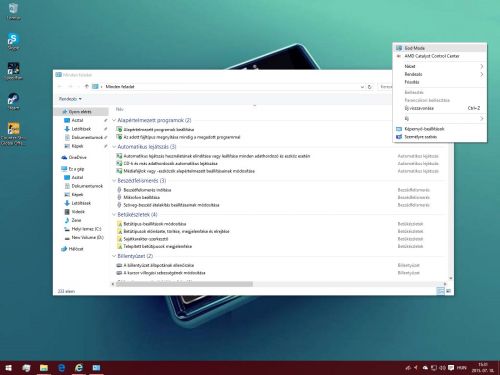Select Új visszavonása in context menu

(439, 108)
